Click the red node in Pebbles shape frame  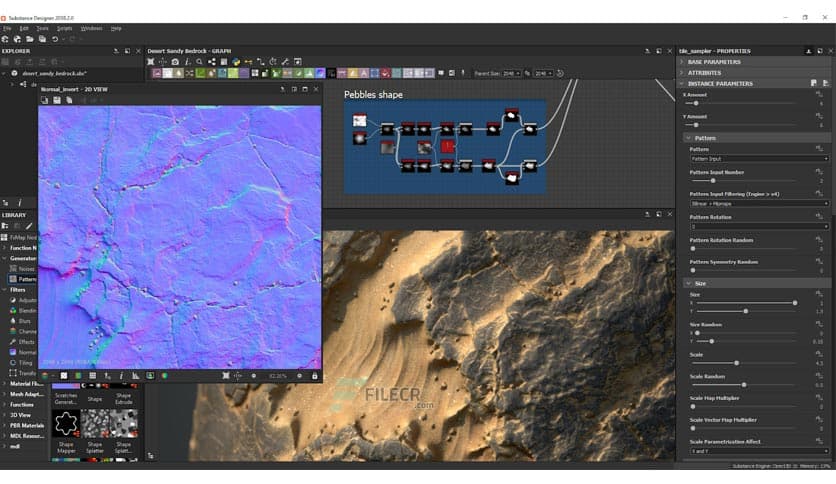pos(448,146)
